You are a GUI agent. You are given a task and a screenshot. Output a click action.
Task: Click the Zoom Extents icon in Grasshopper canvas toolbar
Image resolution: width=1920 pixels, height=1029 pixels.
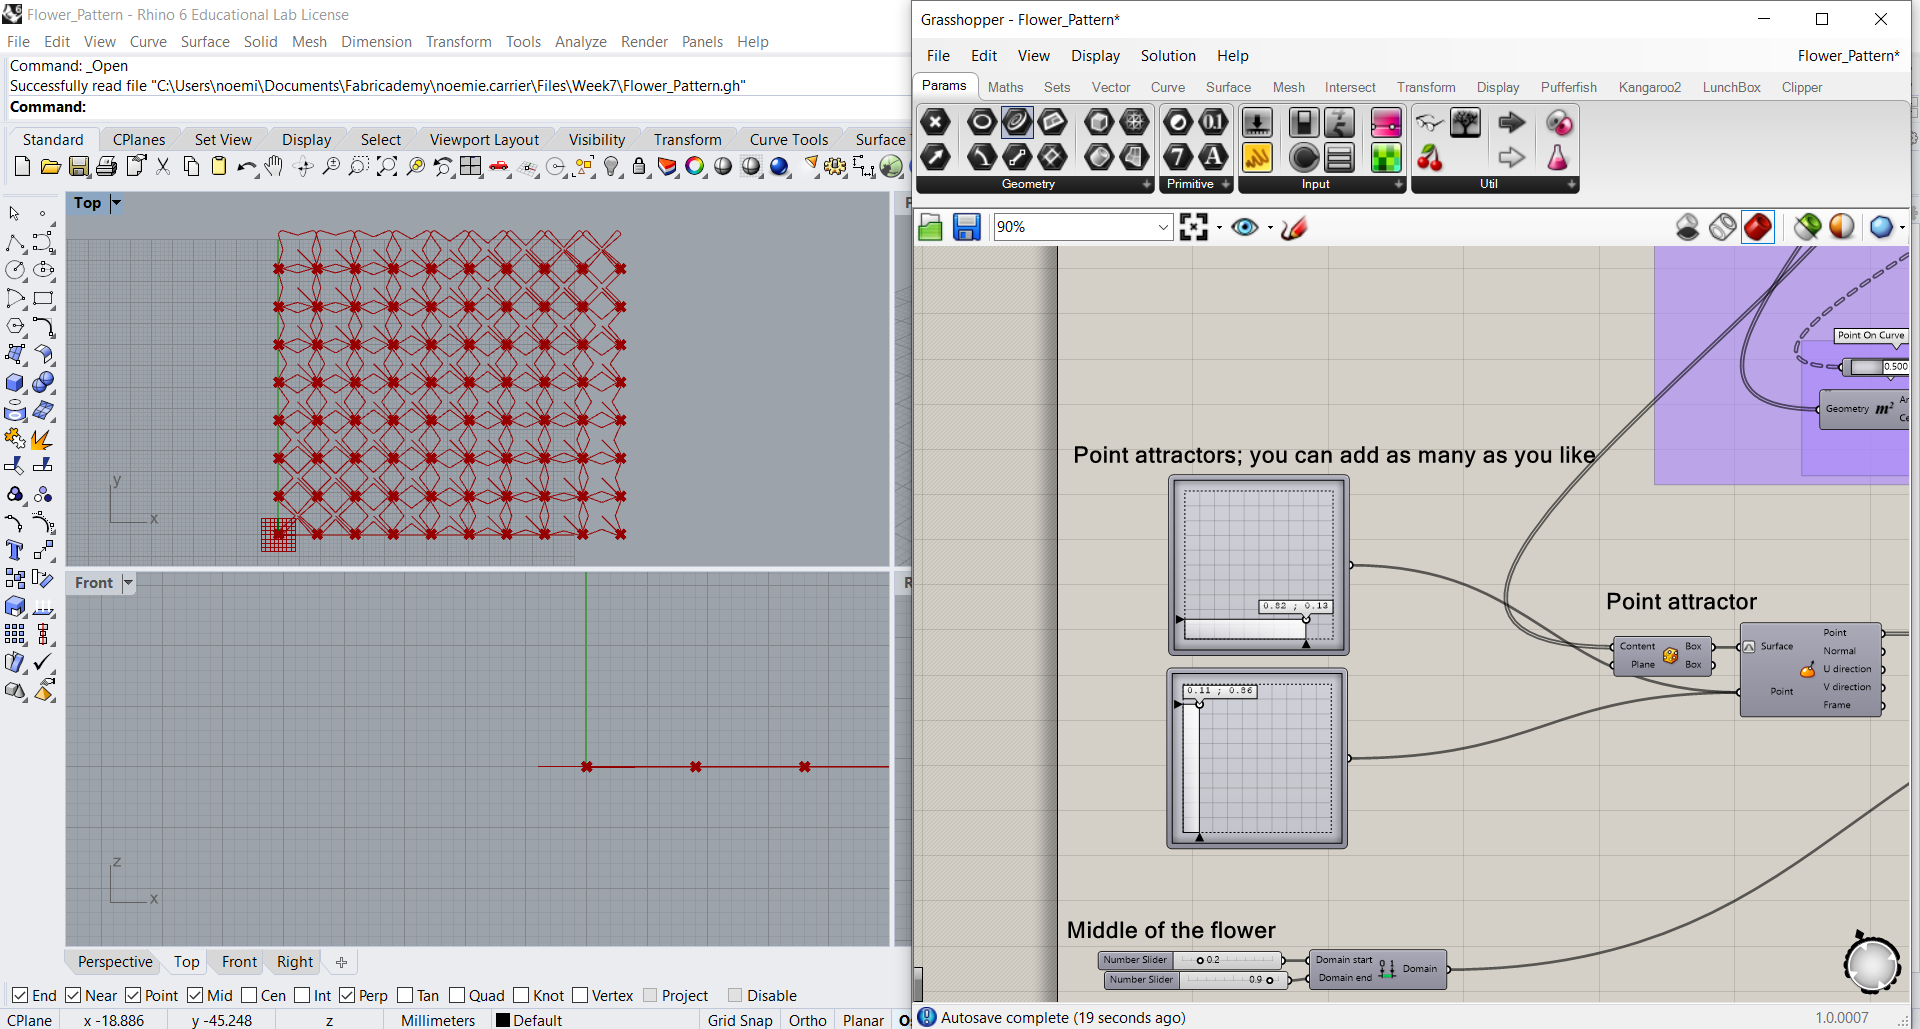click(x=1194, y=227)
